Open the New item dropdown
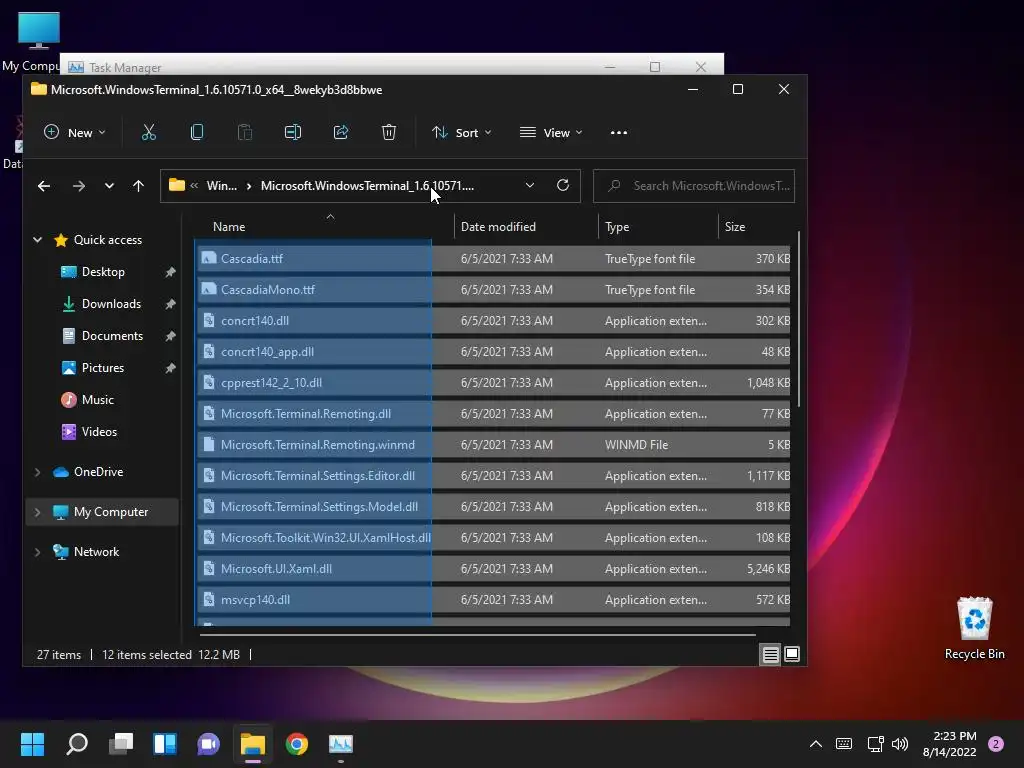1024x768 pixels. (x=74, y=133)
